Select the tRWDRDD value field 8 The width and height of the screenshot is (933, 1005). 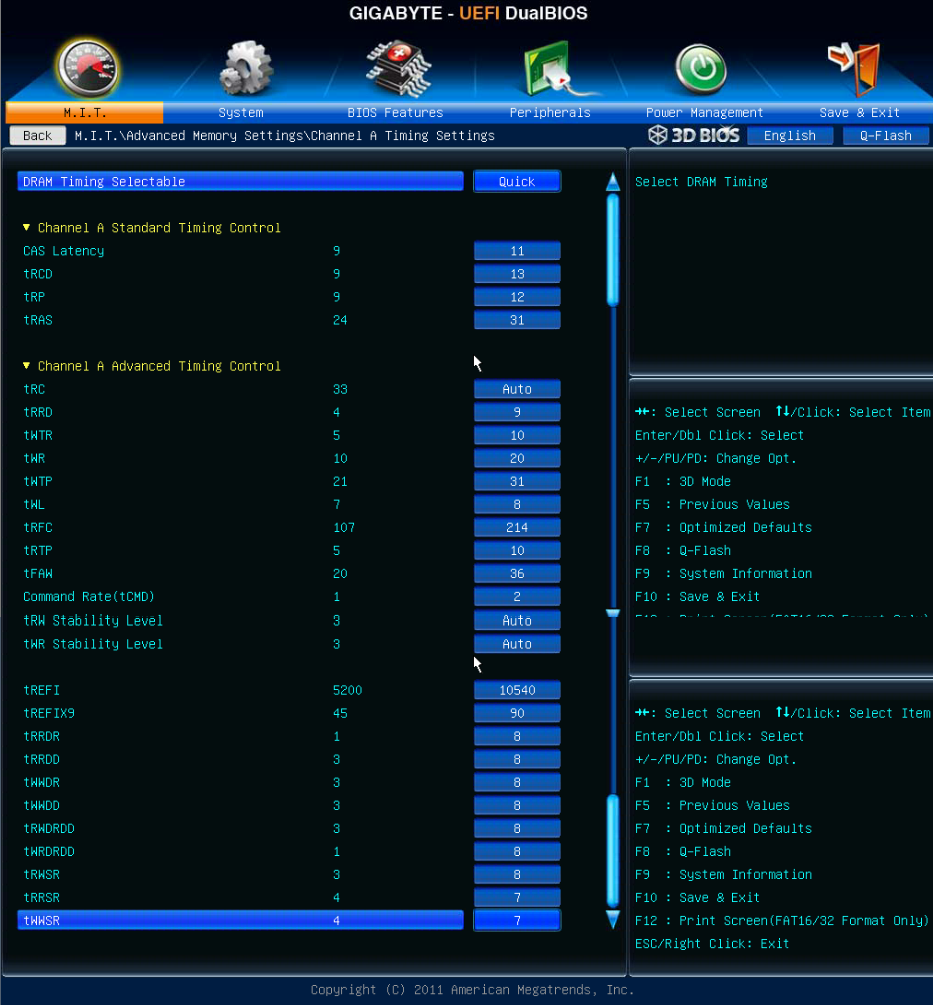coord(517,828)
